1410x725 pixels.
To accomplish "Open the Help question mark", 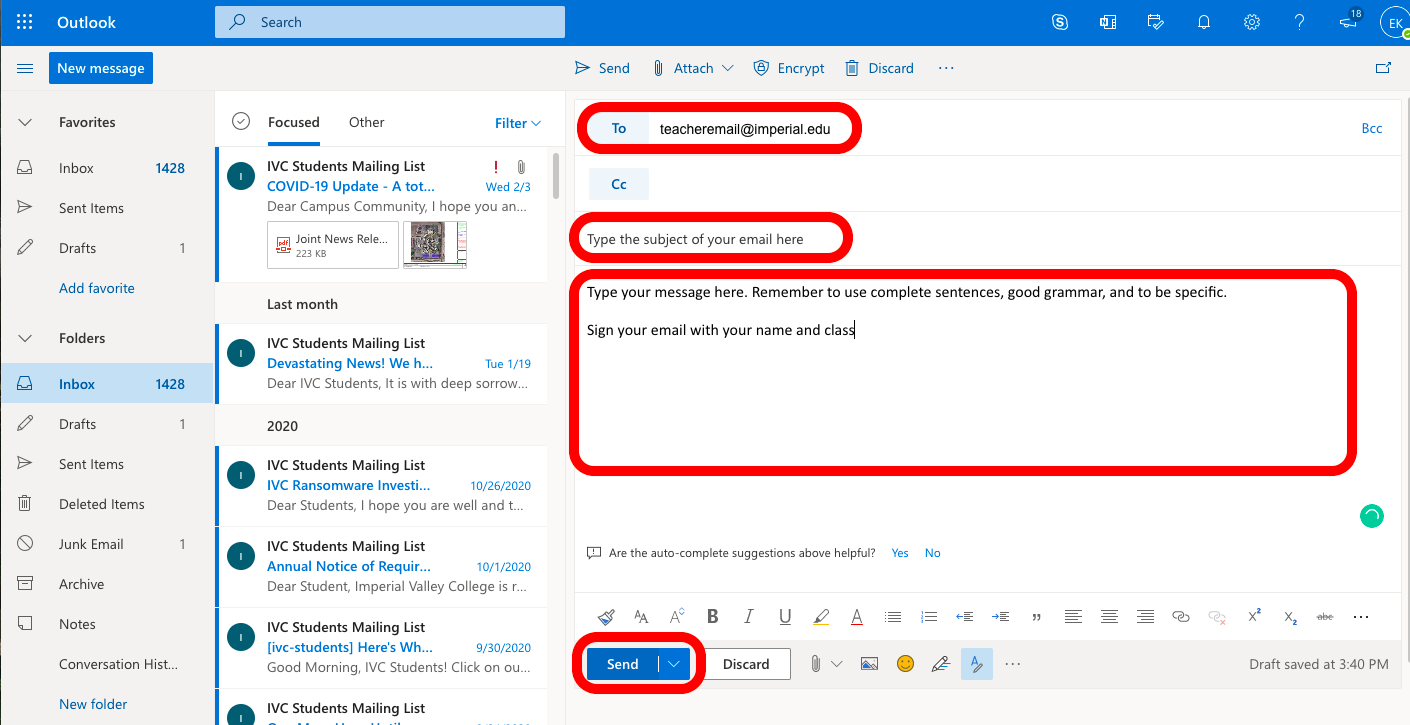I will [1299, 22].
